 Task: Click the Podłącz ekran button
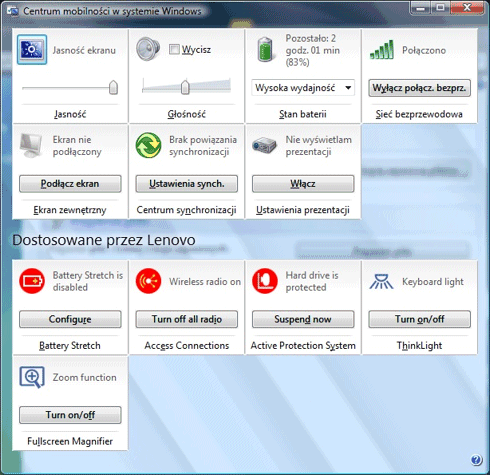pyautogui.click(x=70, y=184)
